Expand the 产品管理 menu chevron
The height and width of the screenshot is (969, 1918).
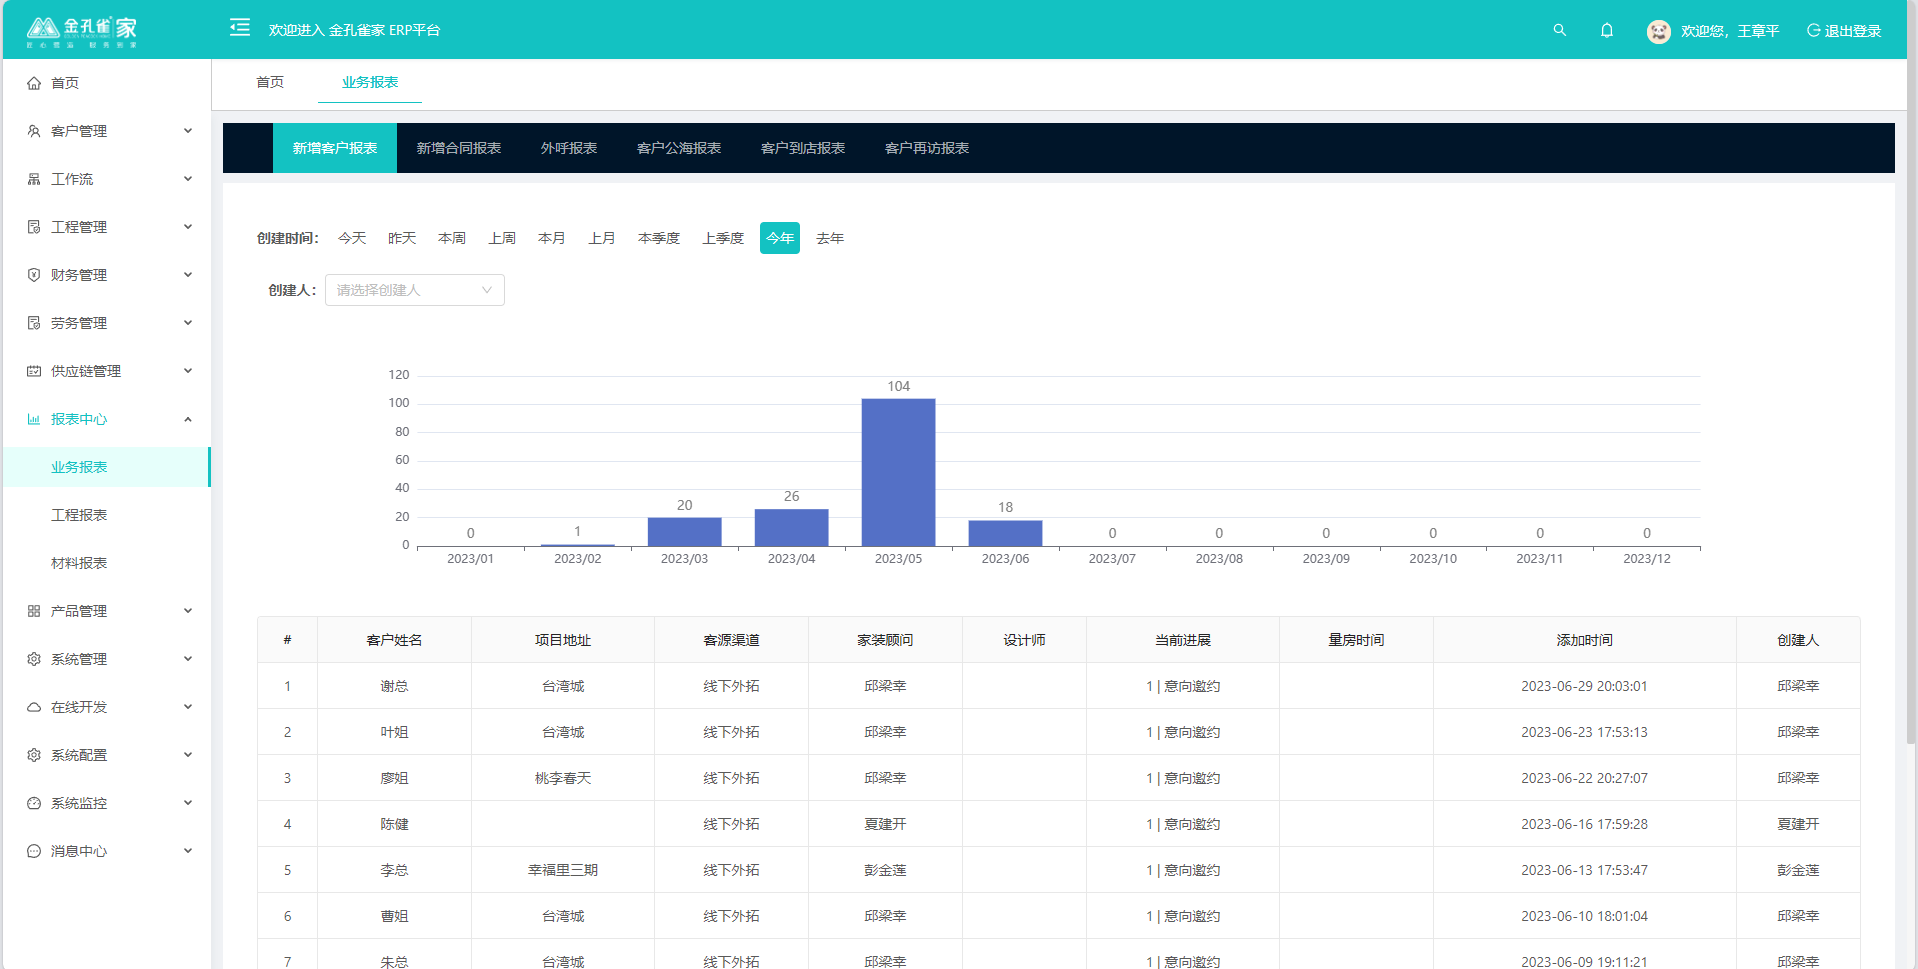tap(188, 611)
